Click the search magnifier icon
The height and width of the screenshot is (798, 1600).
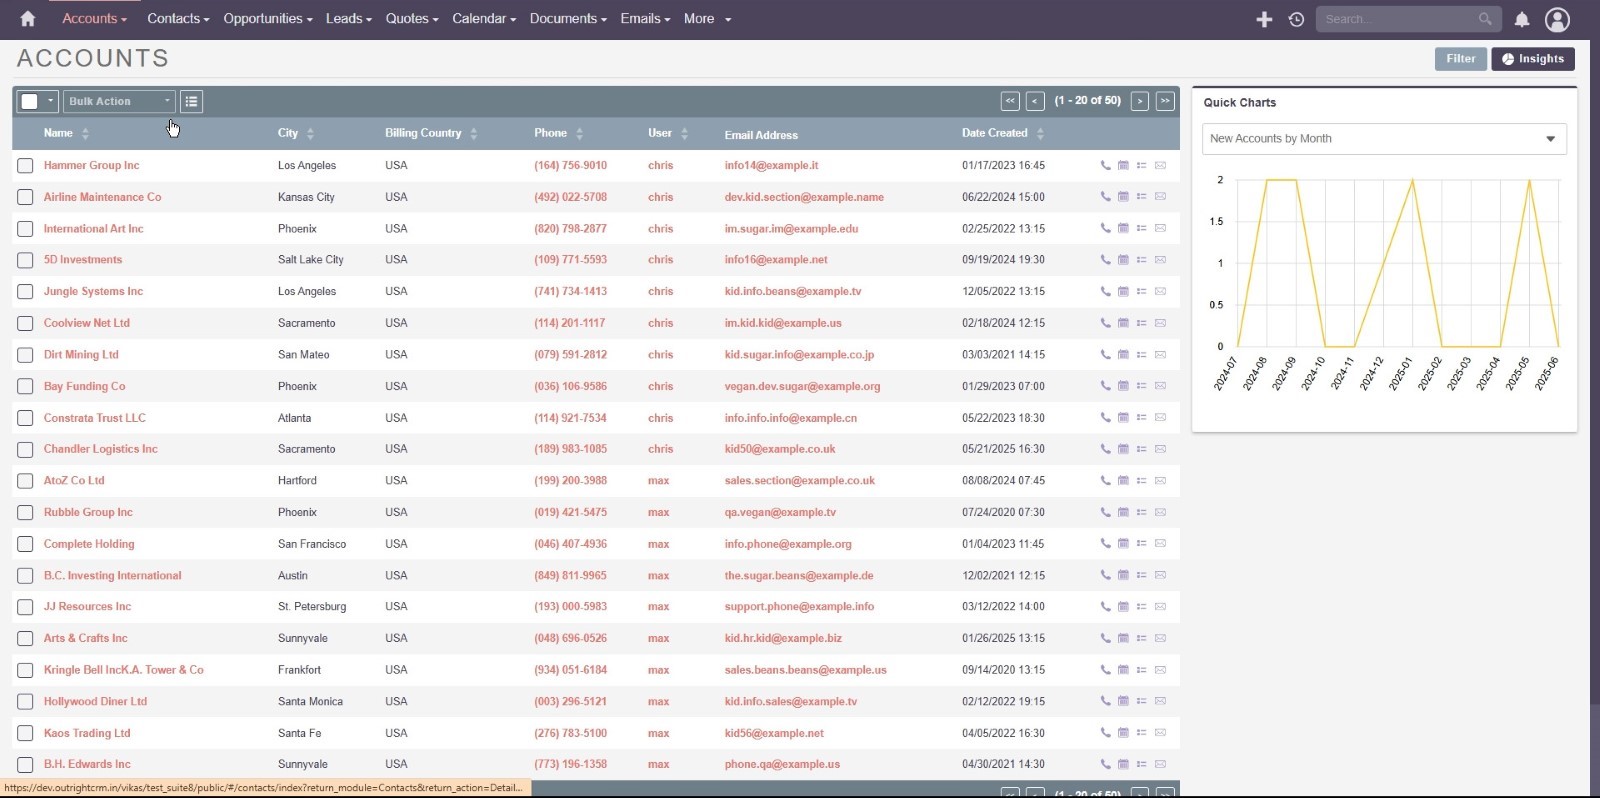(x=1485, y=19)
